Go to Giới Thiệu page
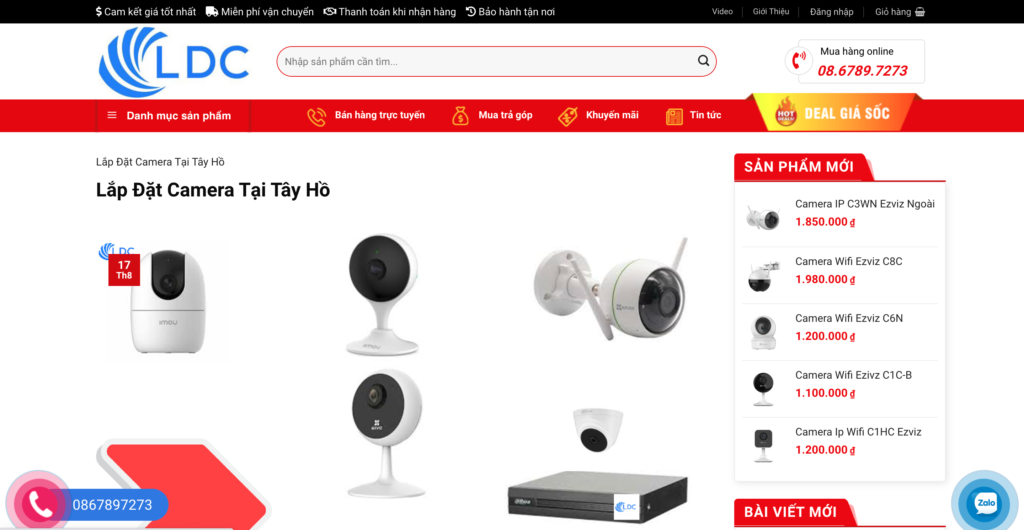 coord(771,12)
